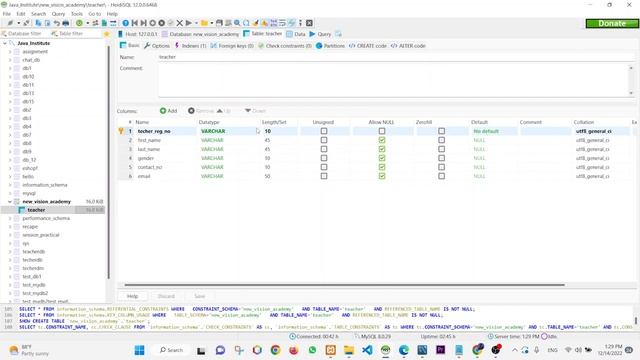Screen dimensions: 640x360
Task: Open Visual Studio Code from the taskbar
Action: tap(367, 350)
